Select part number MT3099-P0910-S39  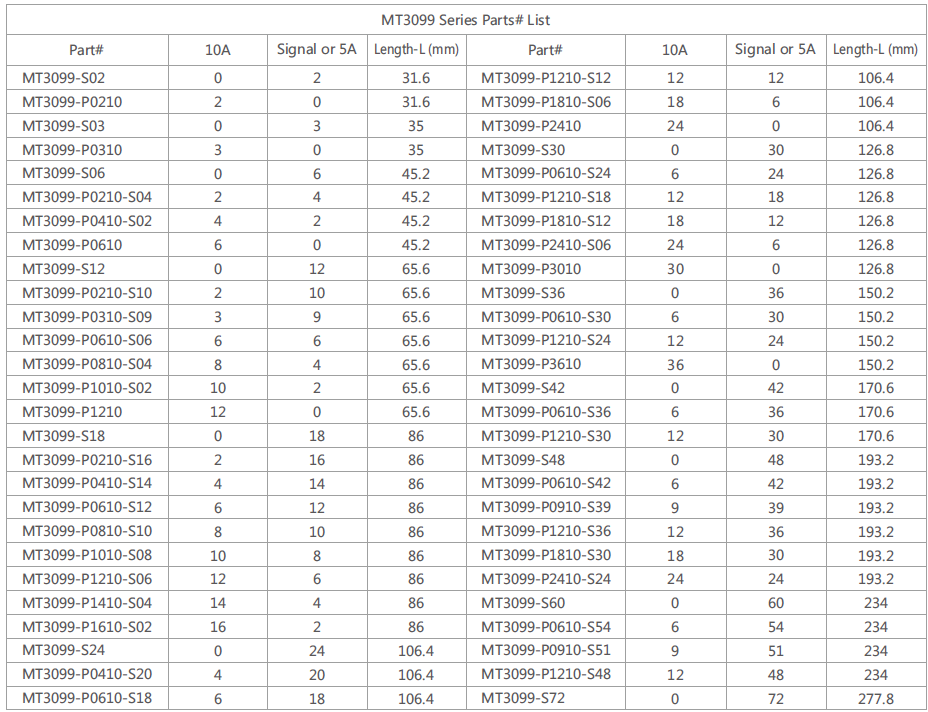pos(546,508)
